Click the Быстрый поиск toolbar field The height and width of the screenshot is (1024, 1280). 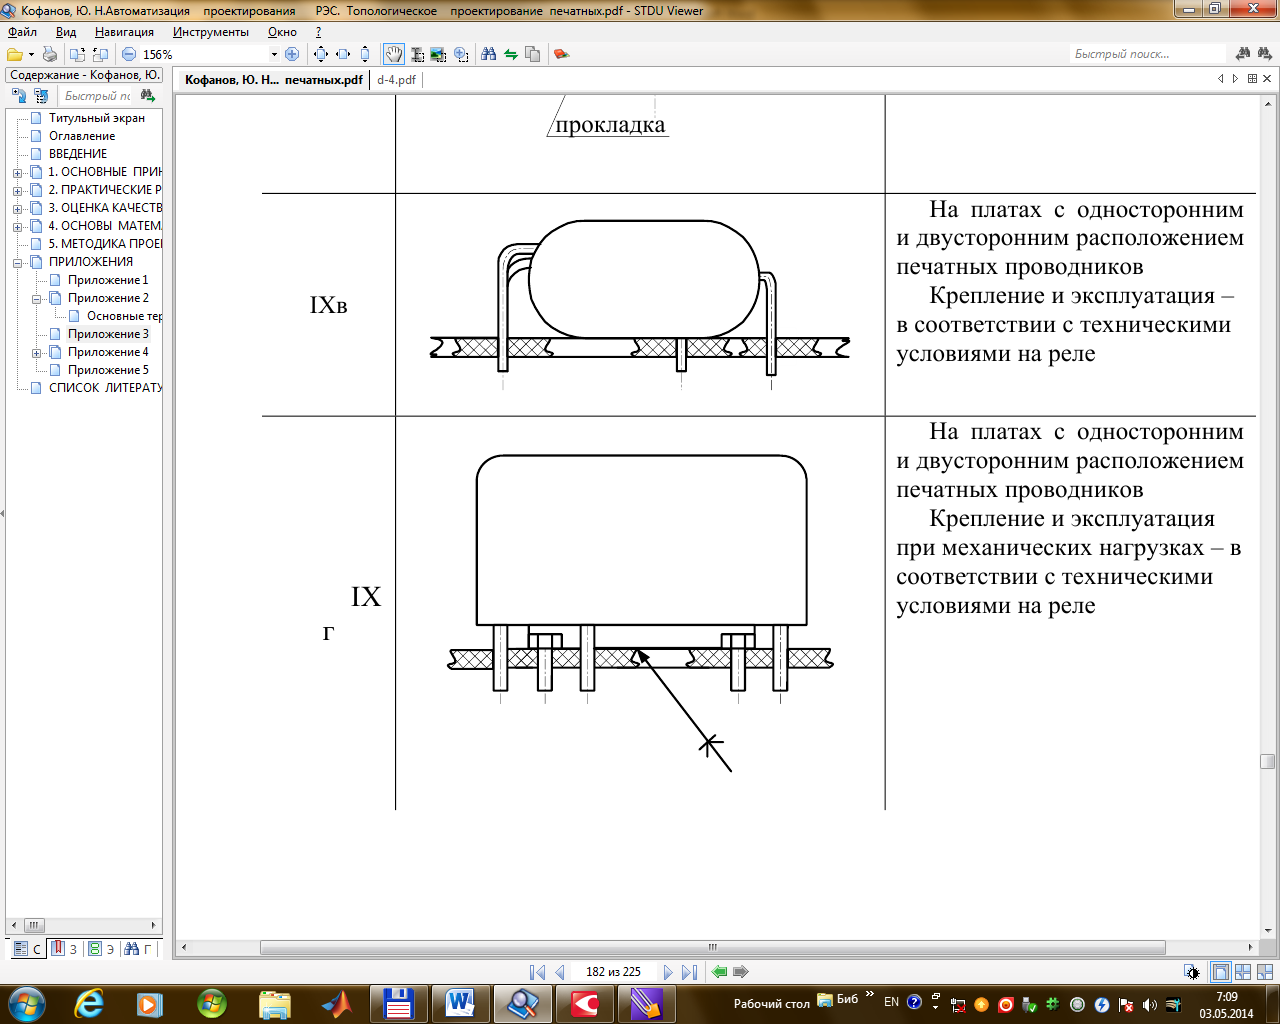pos(1148,54)
